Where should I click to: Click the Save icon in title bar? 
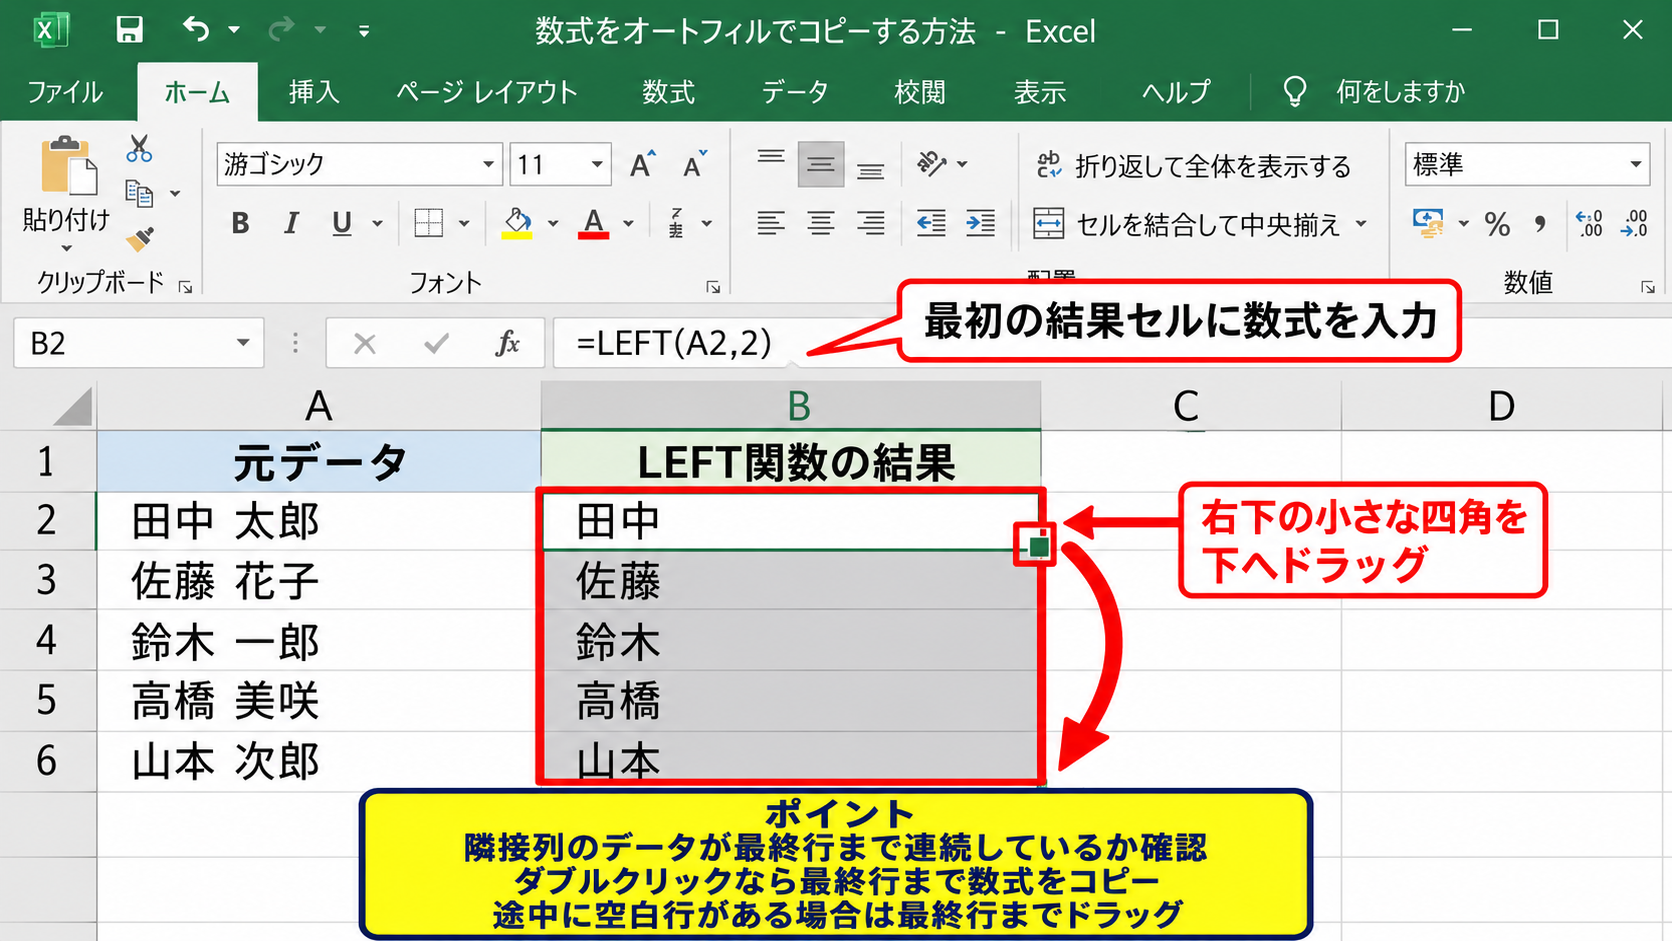(129, 30)
